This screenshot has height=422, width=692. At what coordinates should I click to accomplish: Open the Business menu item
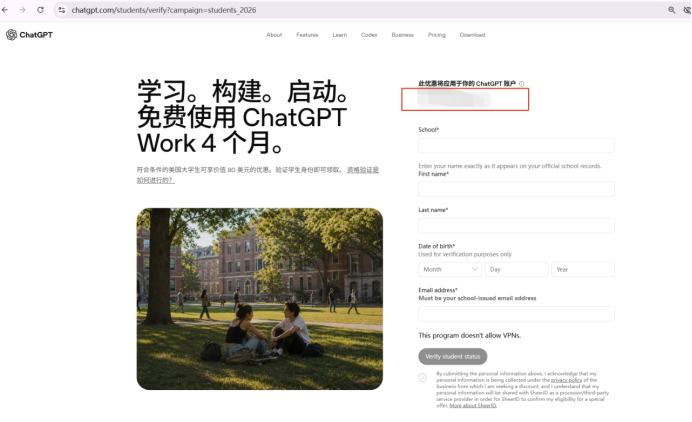click(402, 35)
